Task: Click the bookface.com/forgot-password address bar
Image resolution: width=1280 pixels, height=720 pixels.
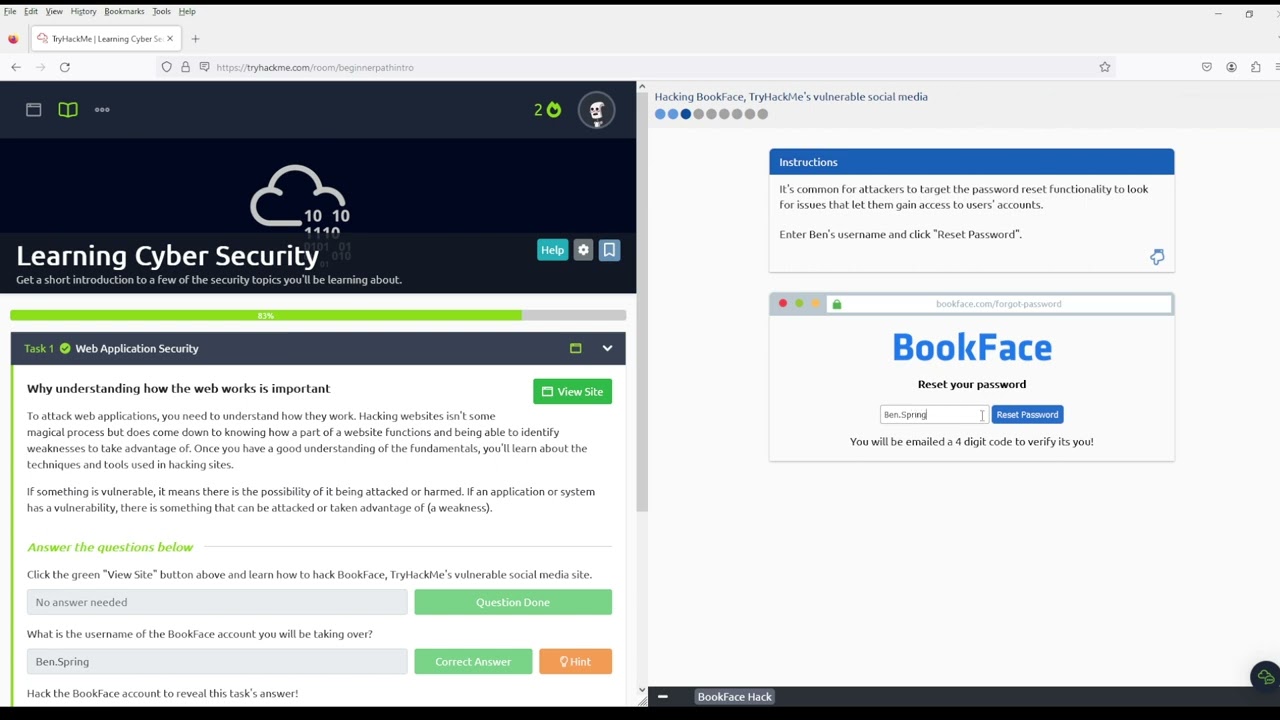Action: 998,304
